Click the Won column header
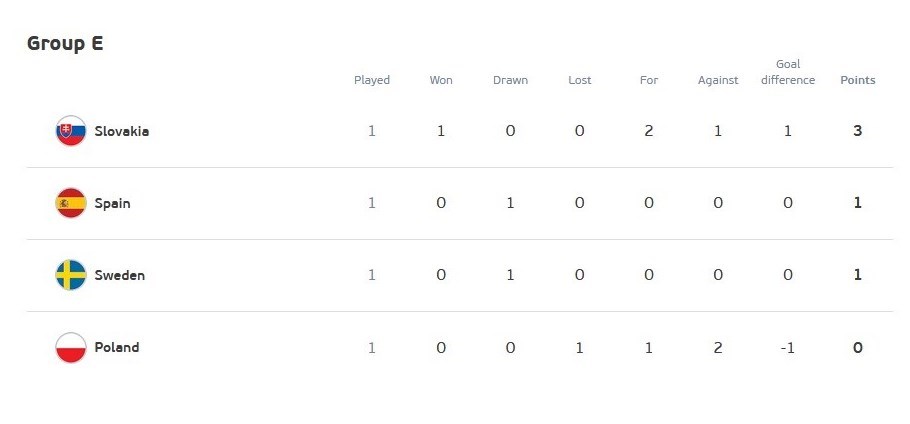 tap(441, 80)
